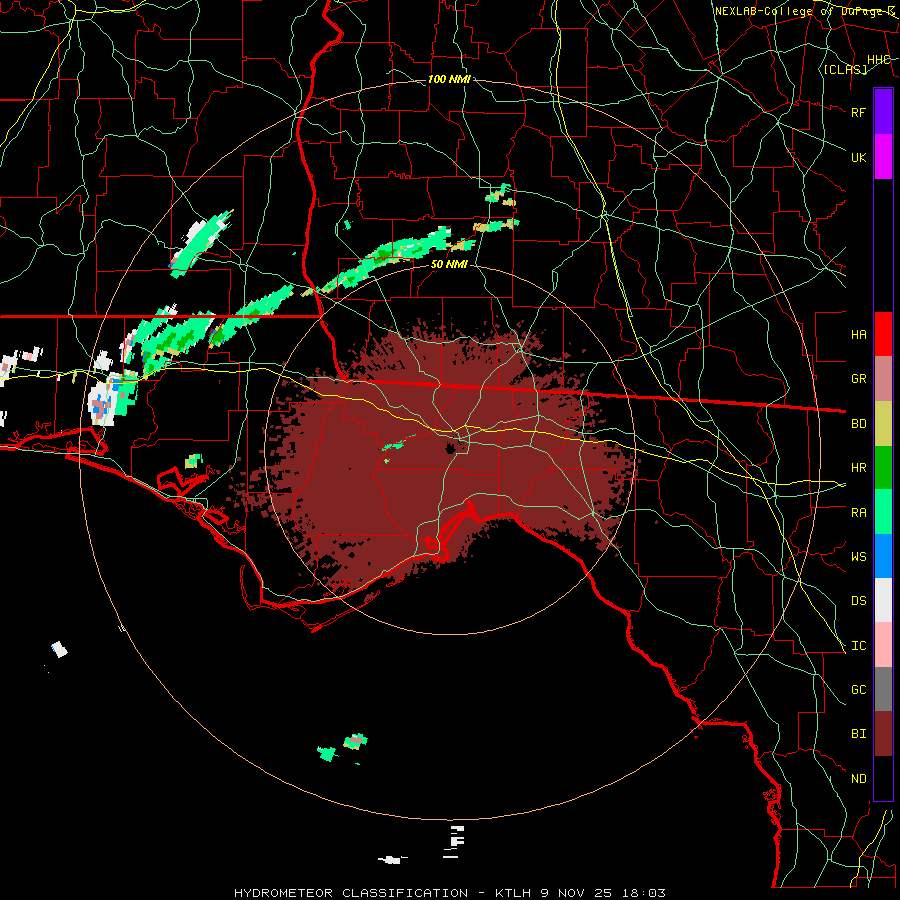Click the small black radar site hole
The width and height of the screenshot is (900, 900).
(451, 449)
